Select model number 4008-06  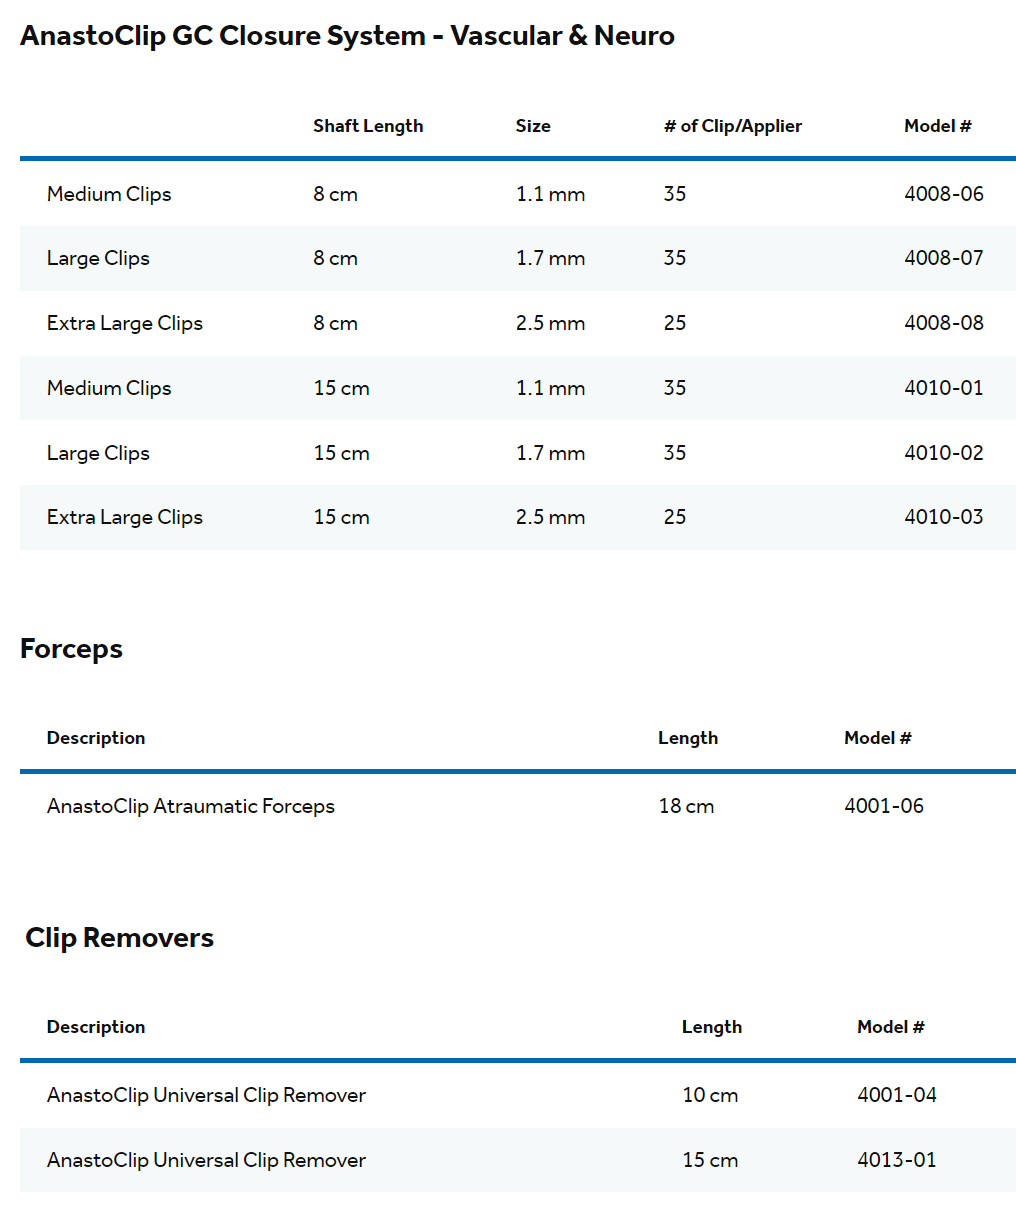point(943,194)
